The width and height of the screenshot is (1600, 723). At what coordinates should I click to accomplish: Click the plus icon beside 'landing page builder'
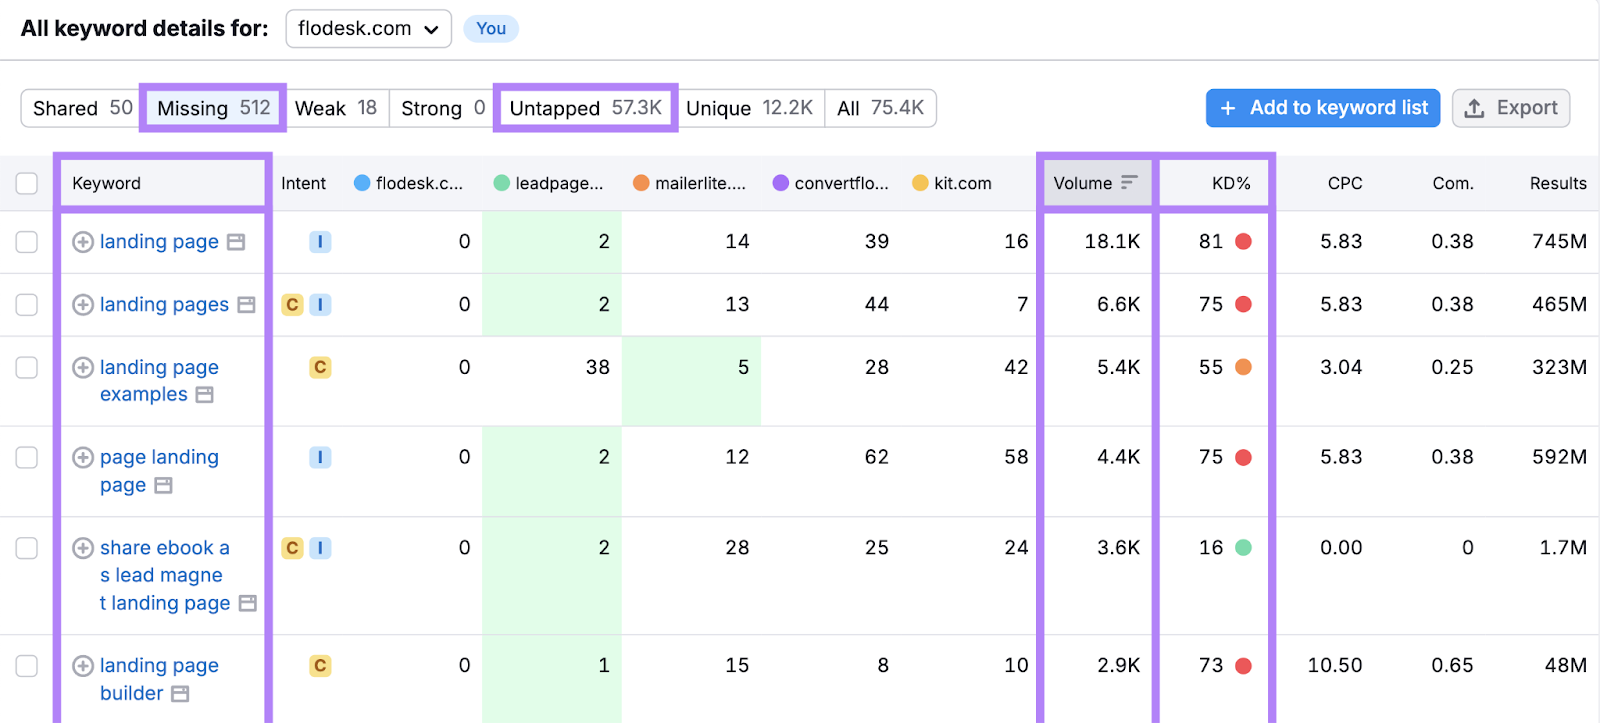83,666
